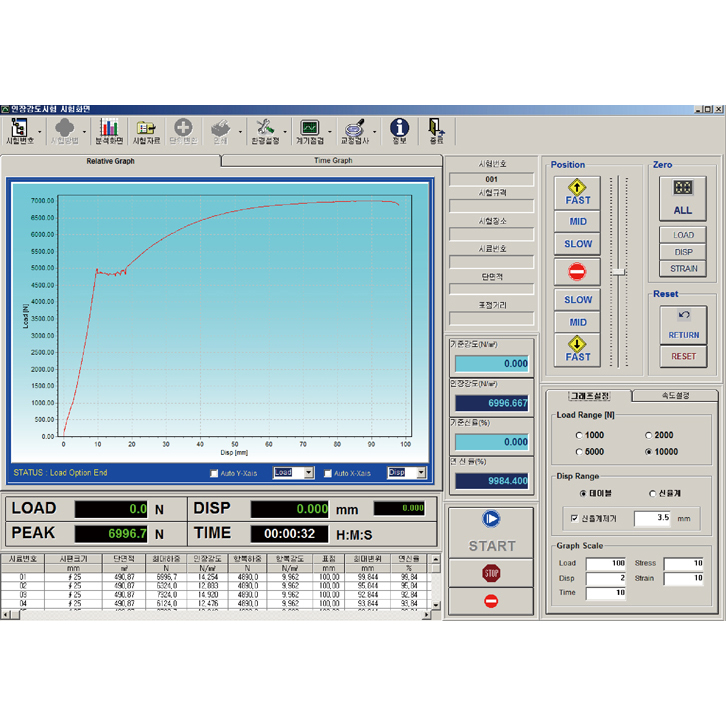
Task: Select row 01 in results table
Action: click(x=216, y=577)
